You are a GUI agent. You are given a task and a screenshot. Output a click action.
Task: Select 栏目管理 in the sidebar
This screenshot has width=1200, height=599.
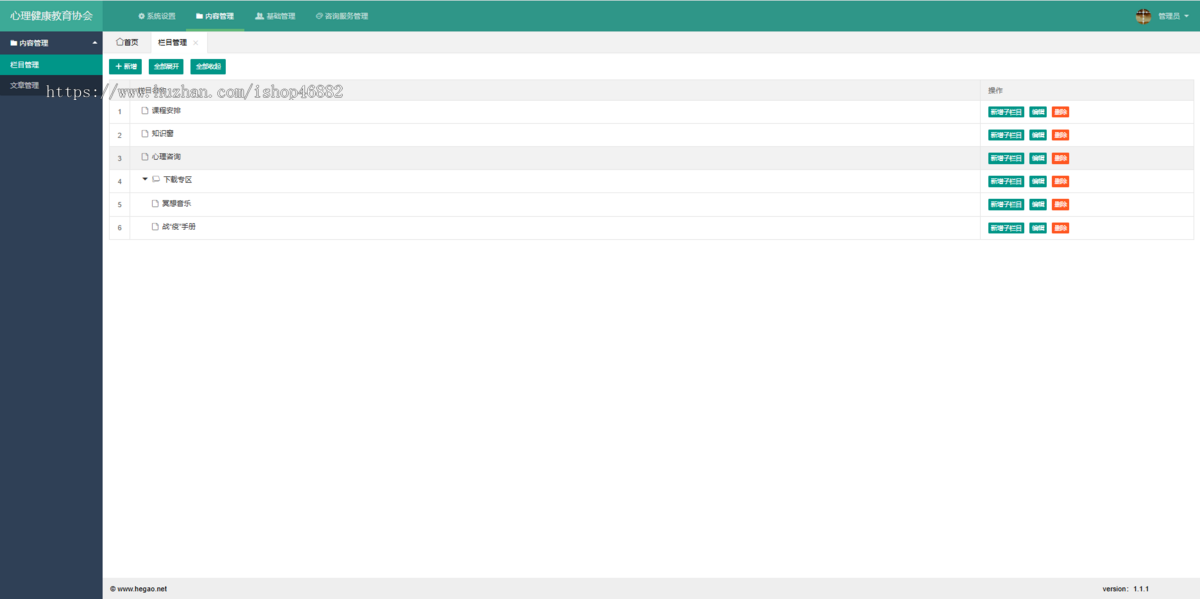(x=51, y=64)
